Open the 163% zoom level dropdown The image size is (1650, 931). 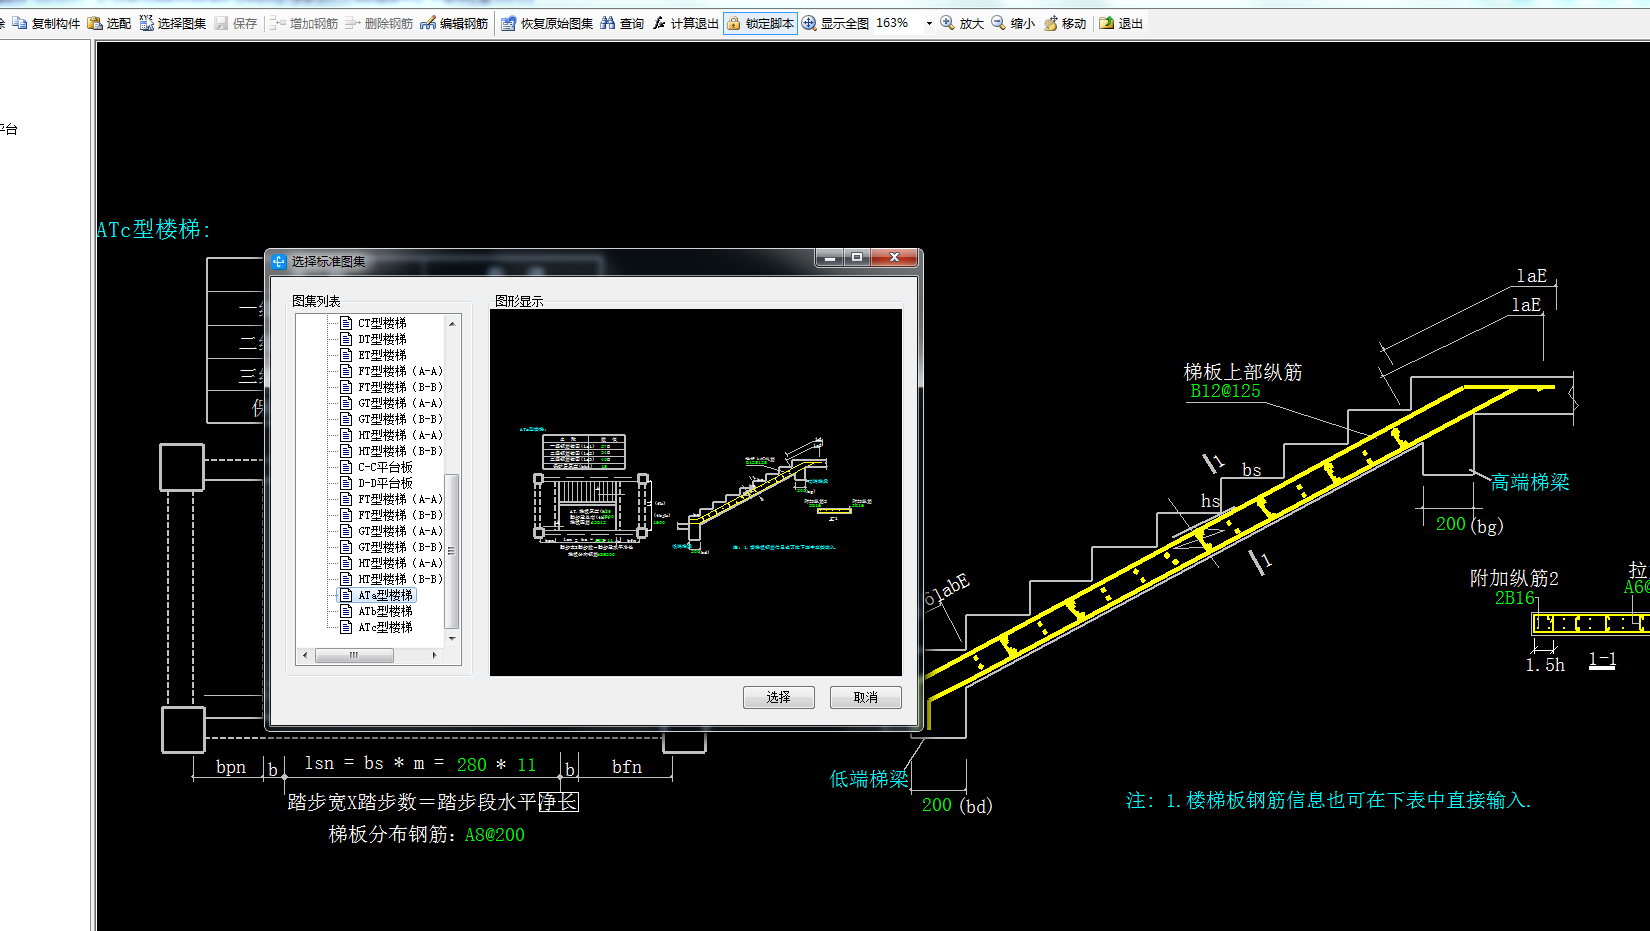929,23
